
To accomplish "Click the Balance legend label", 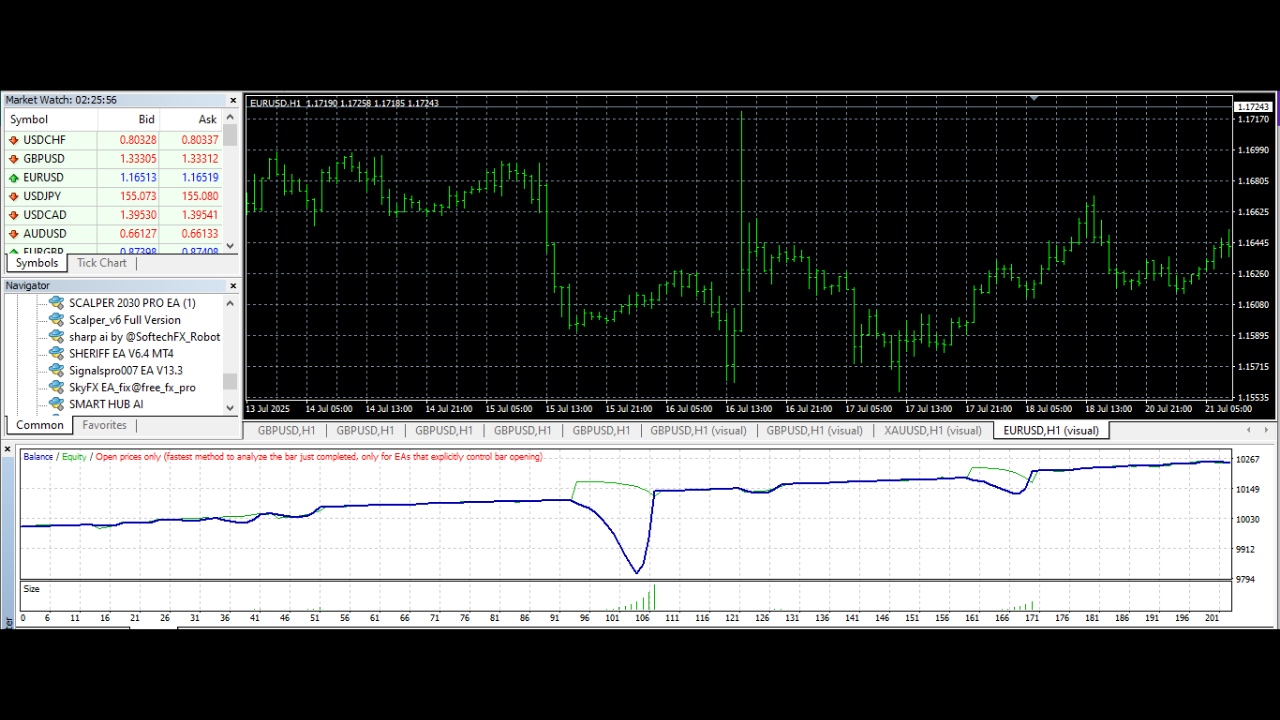I will point(37,456).
